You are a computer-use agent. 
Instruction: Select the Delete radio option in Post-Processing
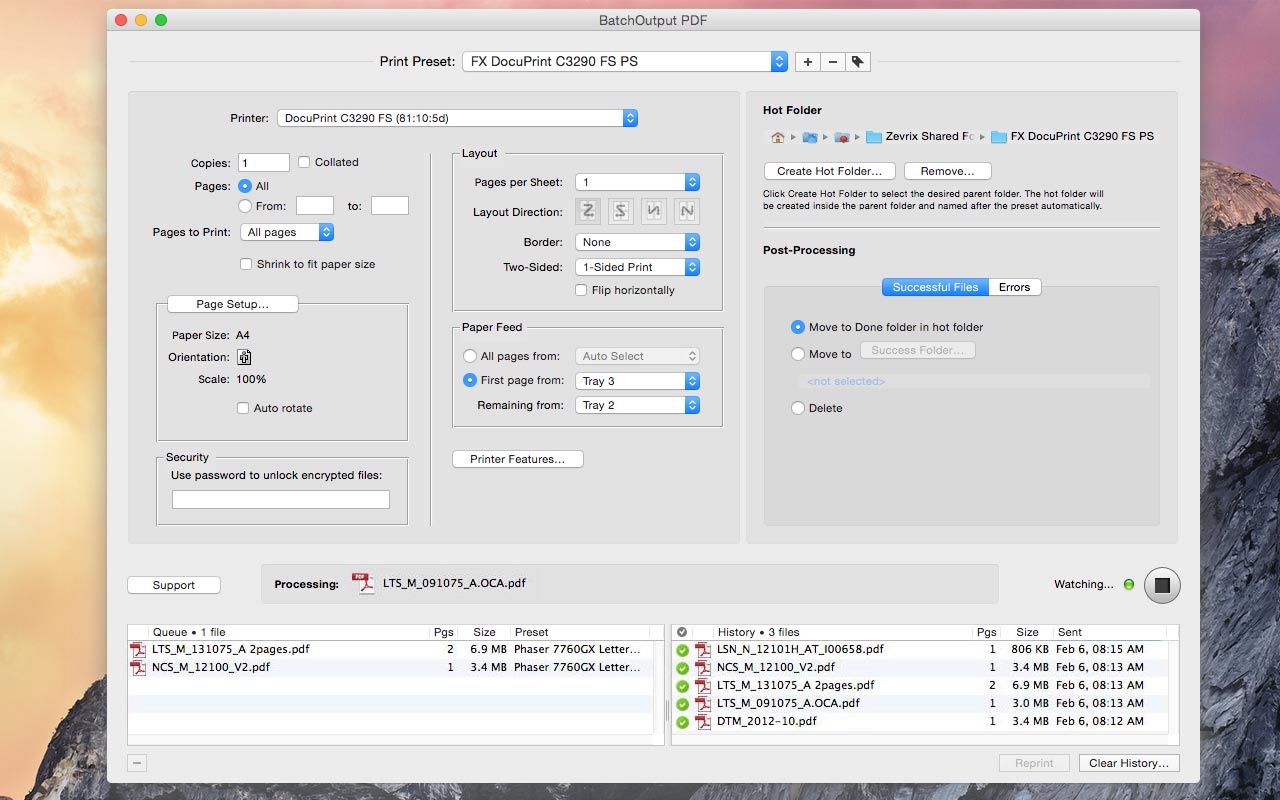point(798,408)
